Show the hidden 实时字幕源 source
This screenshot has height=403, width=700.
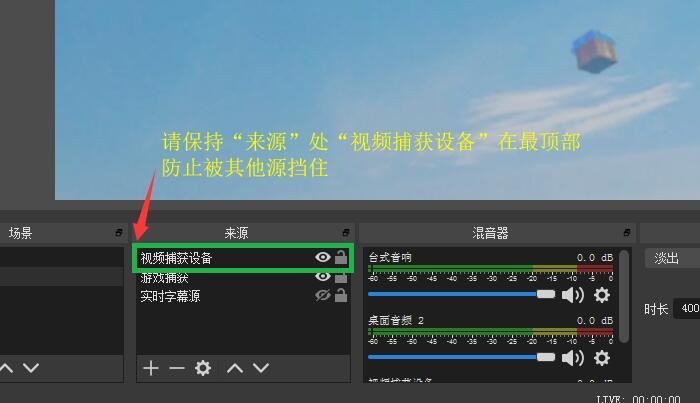(x=323, y=295)
